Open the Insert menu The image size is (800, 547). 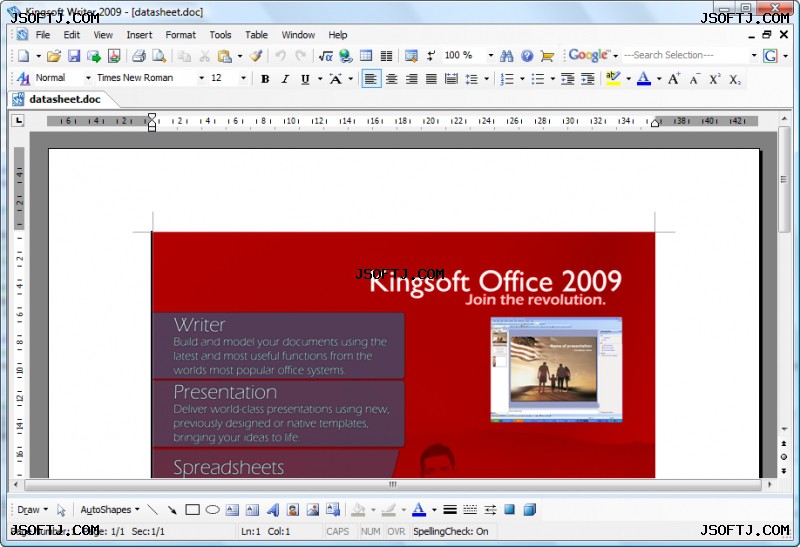tap(139, 35)
